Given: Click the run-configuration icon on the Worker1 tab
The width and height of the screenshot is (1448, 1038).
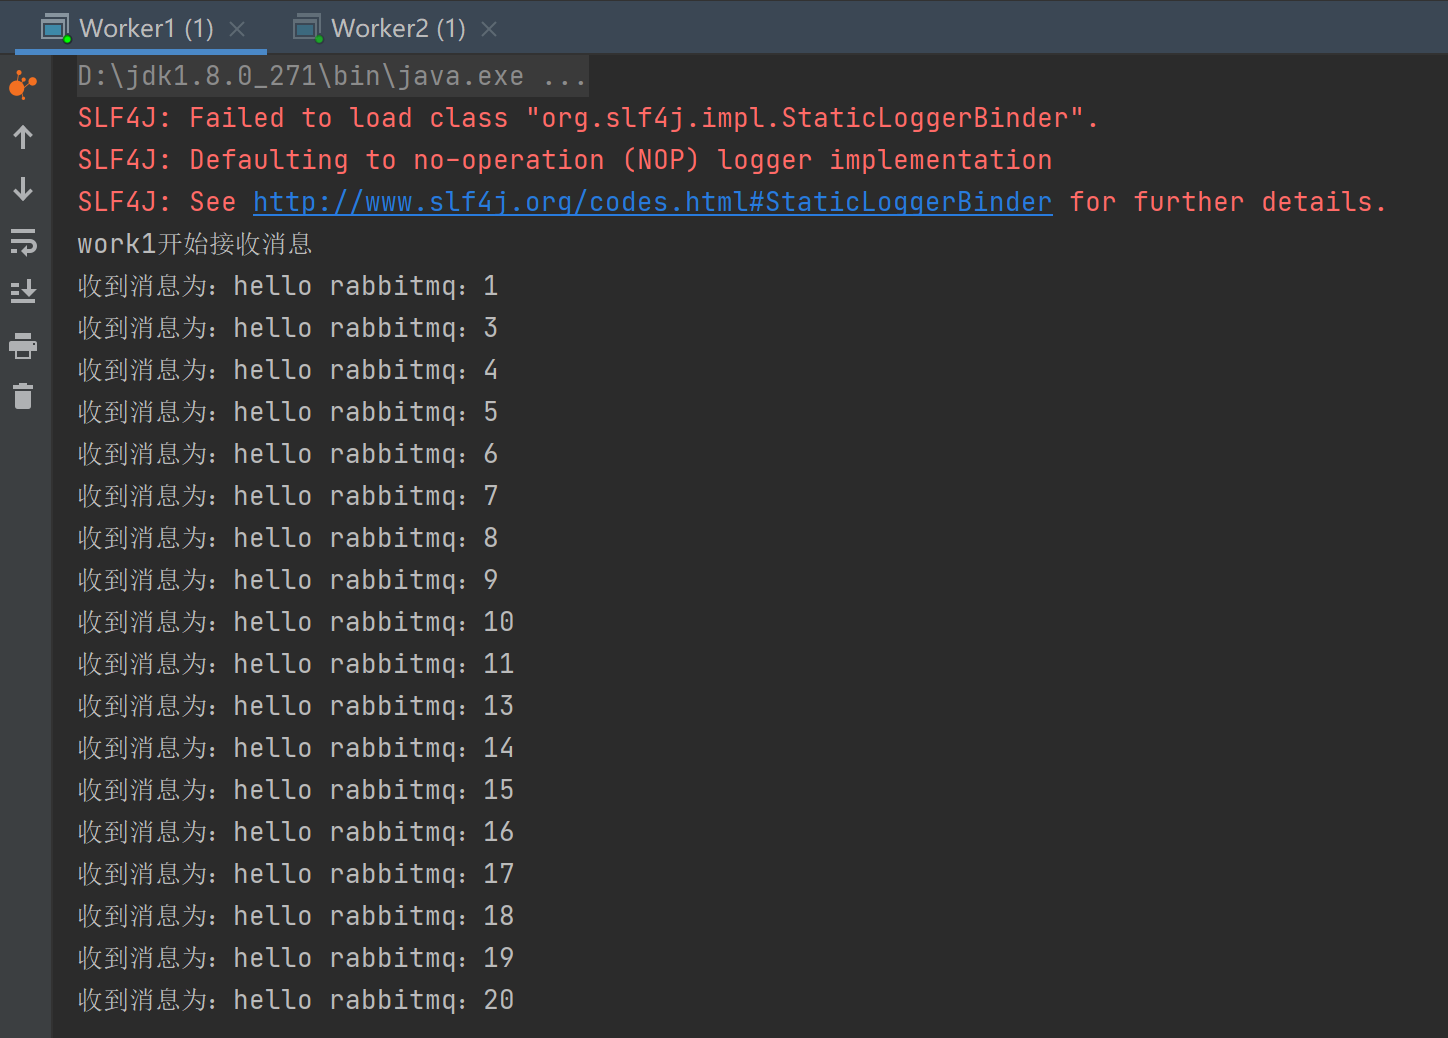Looking at the screenshot, I should (55, 28).
